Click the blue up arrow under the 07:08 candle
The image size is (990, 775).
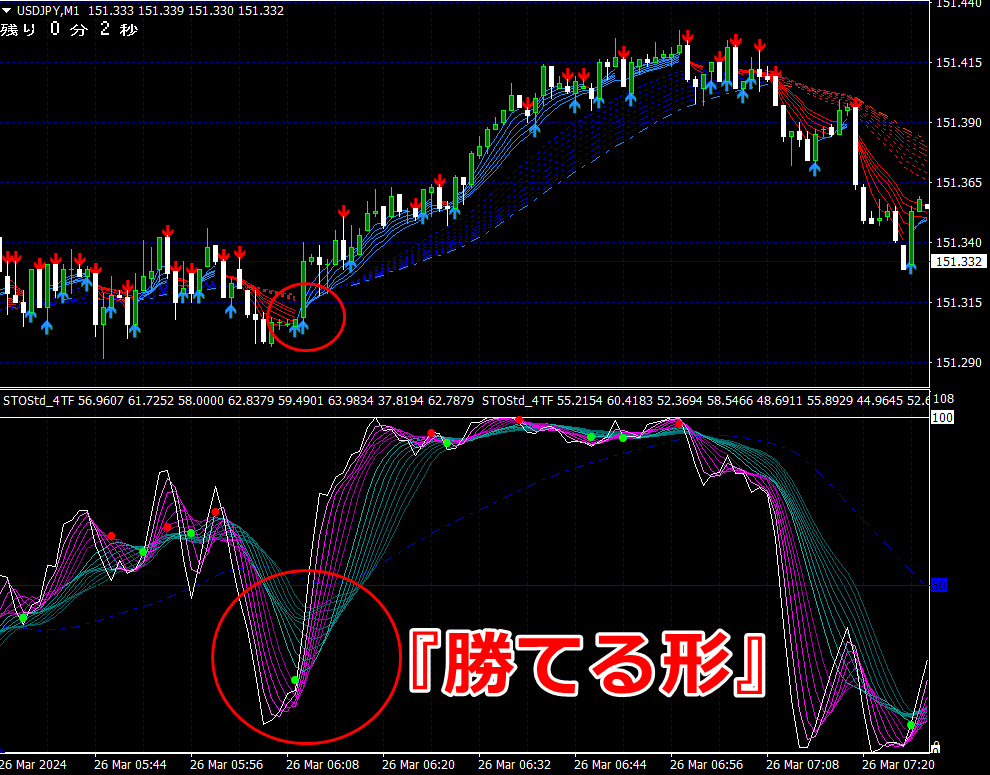pos(814,169)
